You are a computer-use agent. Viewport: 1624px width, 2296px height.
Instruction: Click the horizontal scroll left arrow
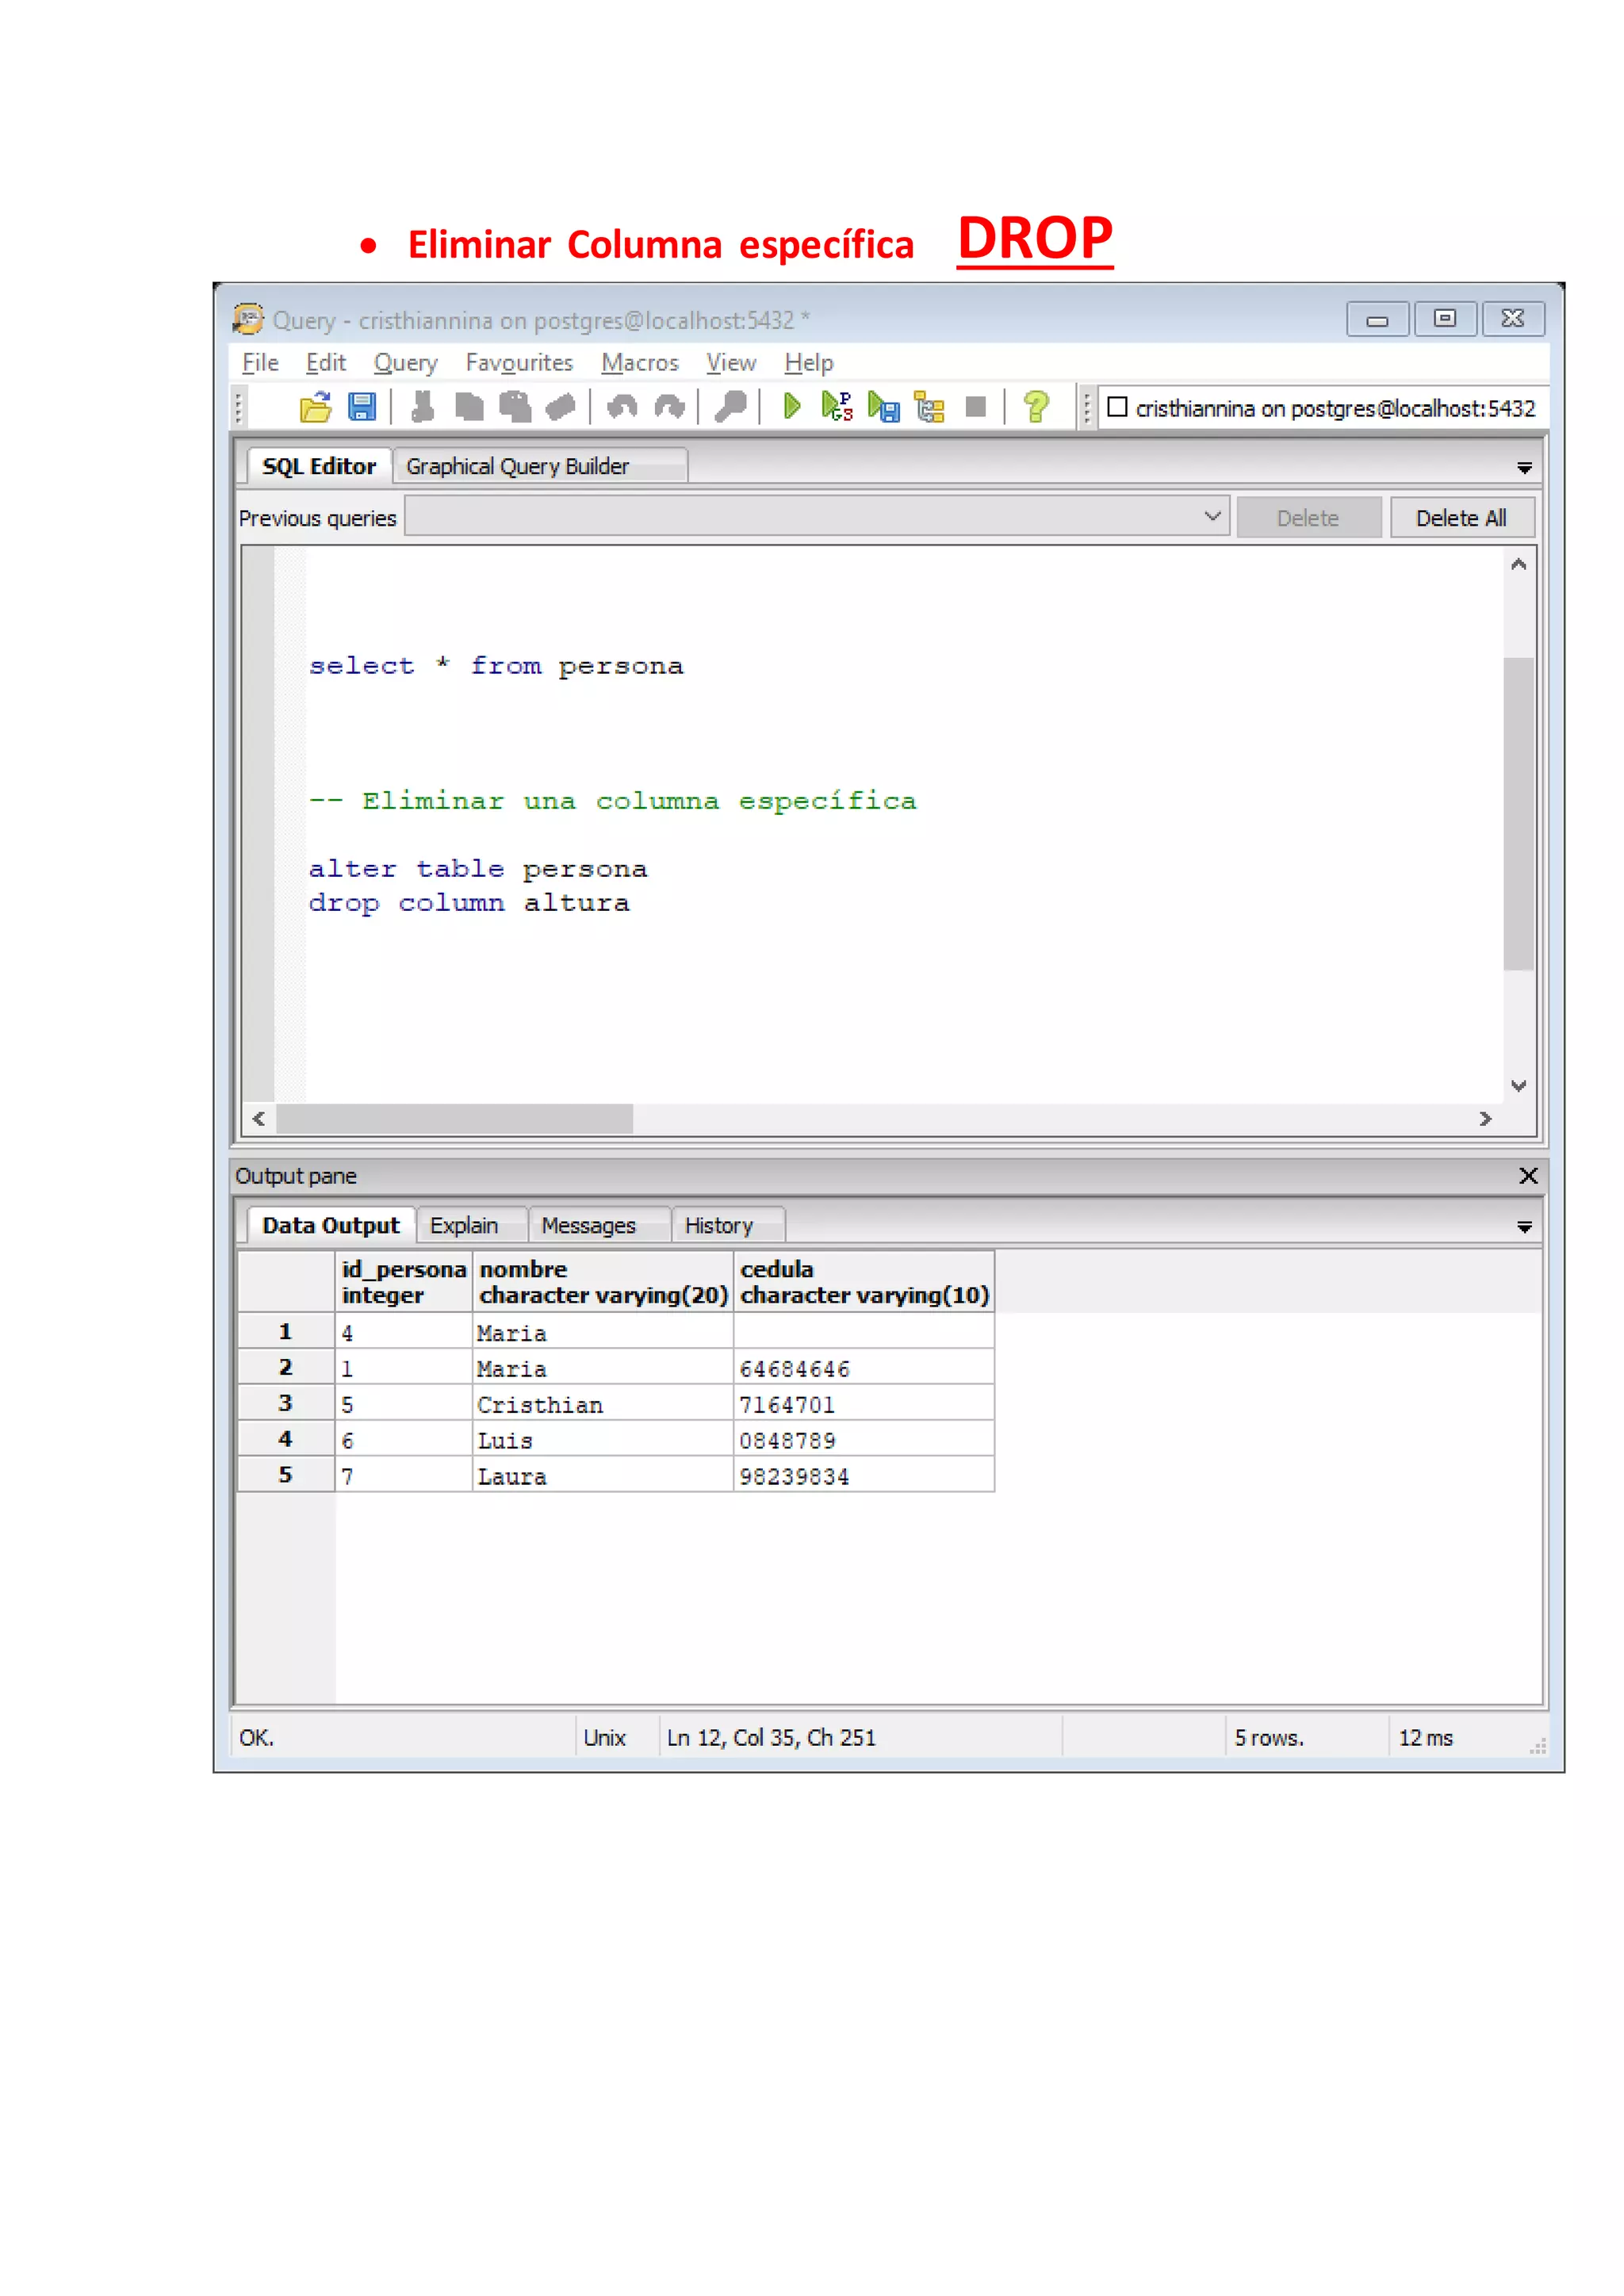pyautogui.click(x=259, y=1118)
